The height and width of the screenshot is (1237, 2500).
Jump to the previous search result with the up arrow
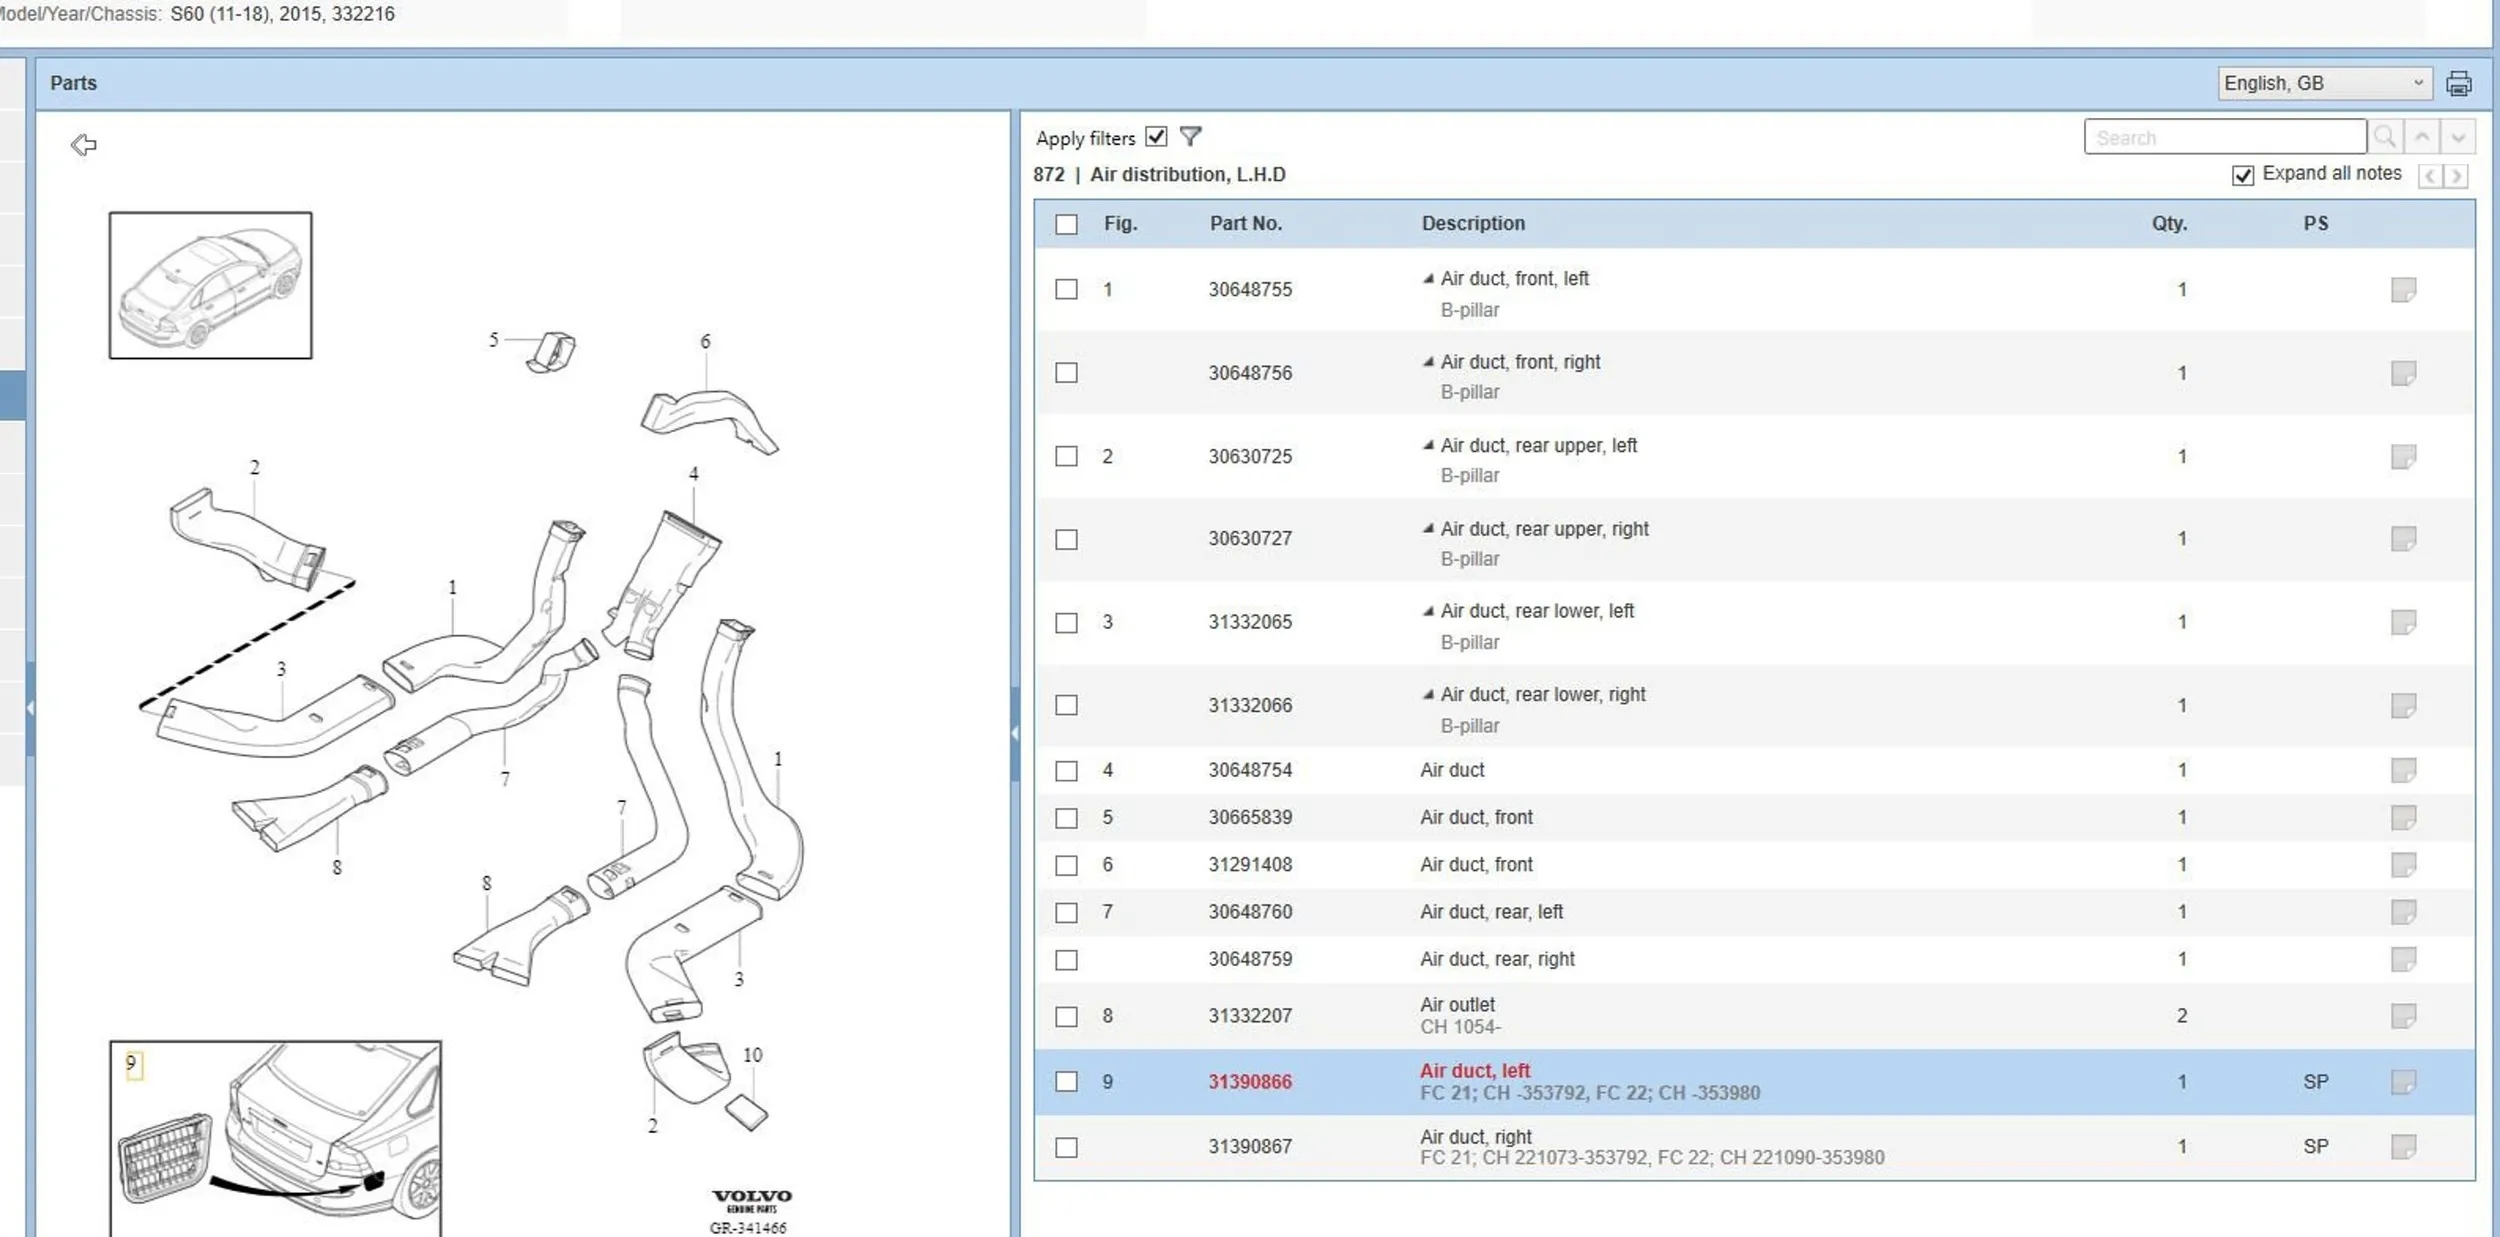2422,137
